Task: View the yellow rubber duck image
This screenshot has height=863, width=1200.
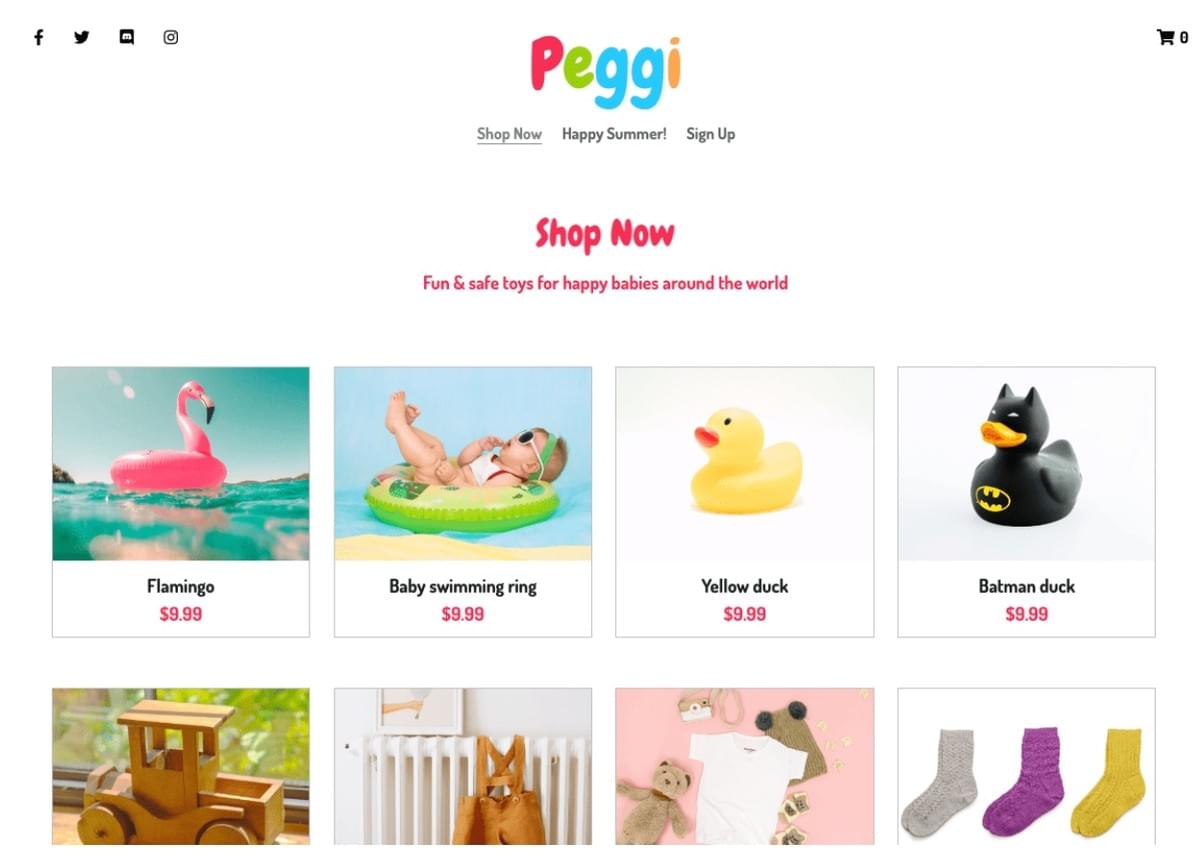Action: click(x=745, y=464)
